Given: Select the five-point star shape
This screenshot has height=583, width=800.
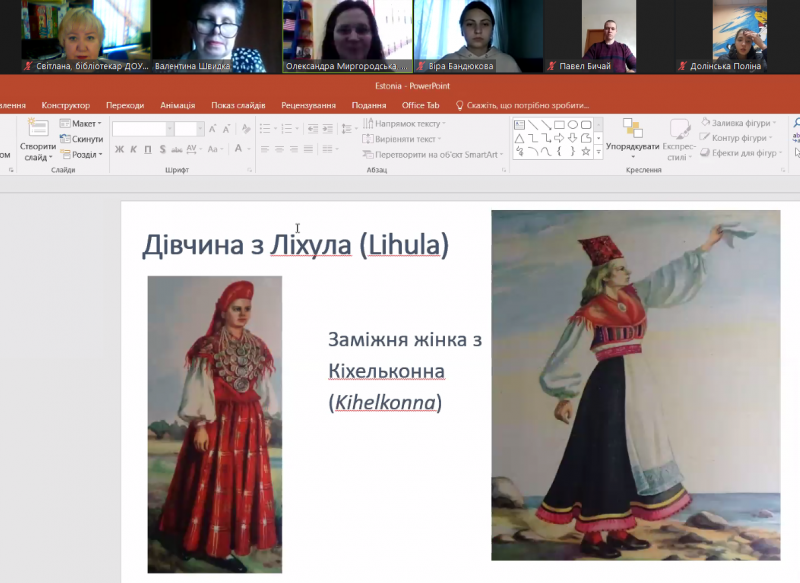Looking at the screenshot, I should 586,151.
